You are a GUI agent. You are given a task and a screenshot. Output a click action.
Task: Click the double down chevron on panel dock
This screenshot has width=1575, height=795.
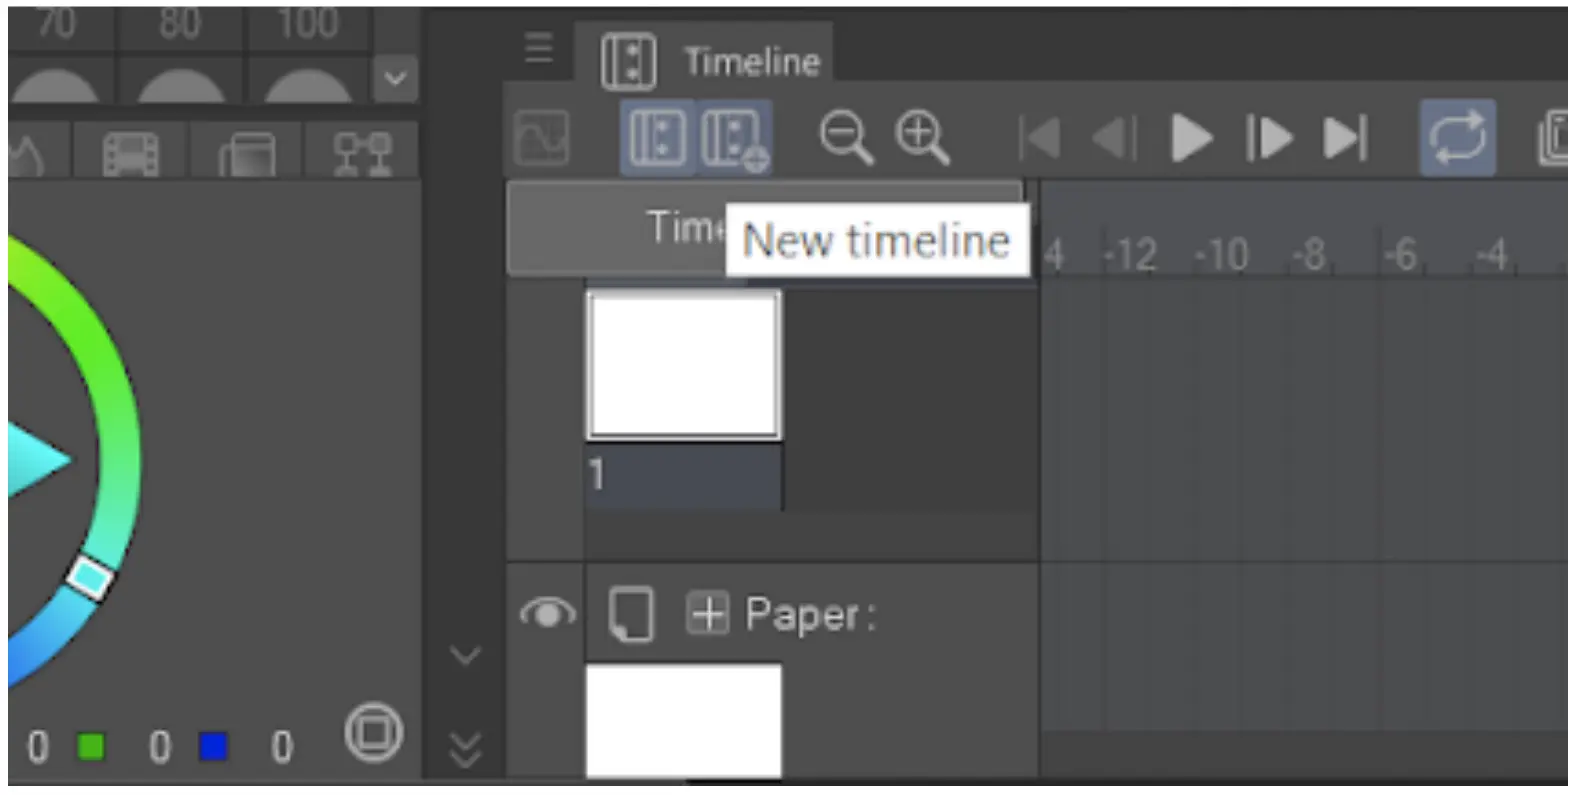click(x=465, y=749)
